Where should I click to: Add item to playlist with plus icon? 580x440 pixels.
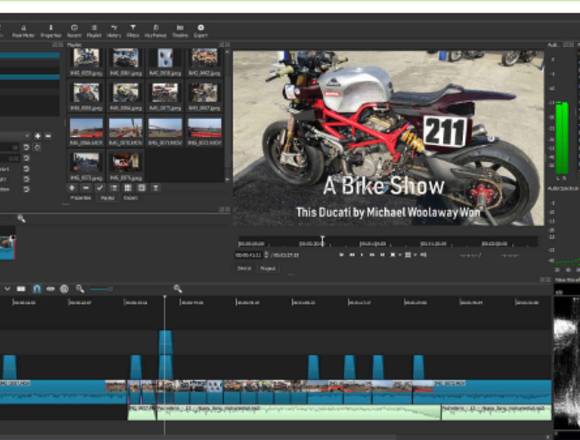72,188
